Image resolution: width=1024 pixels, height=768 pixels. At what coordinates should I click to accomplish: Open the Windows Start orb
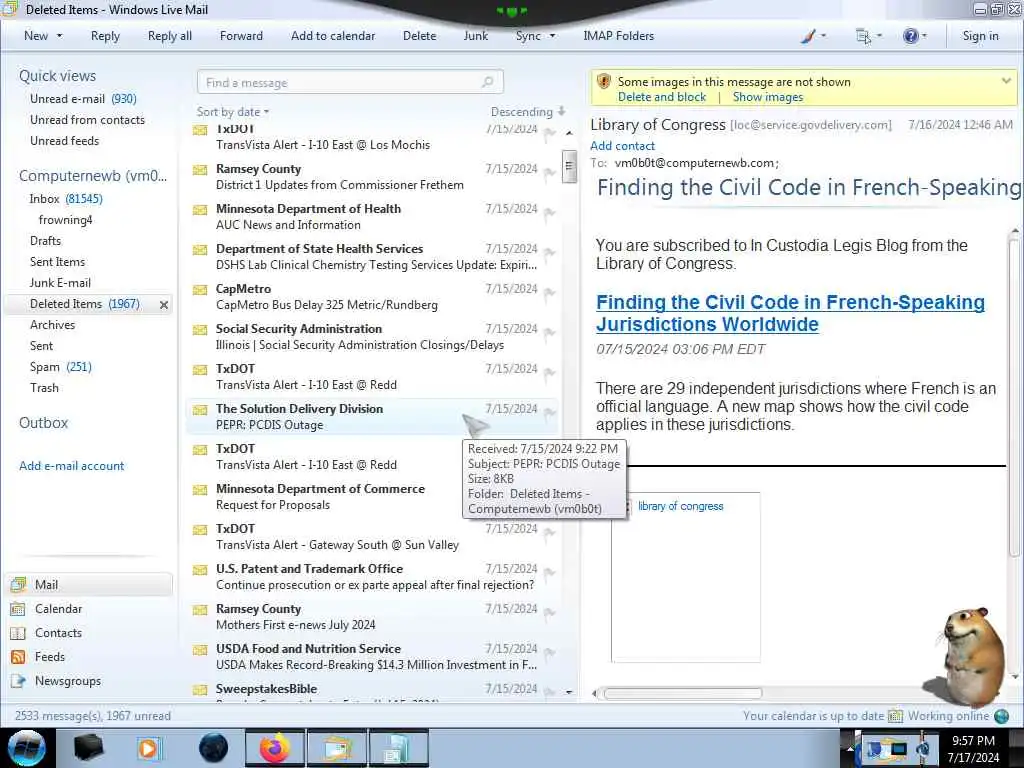pyautogui.click(x=27, y=748)
